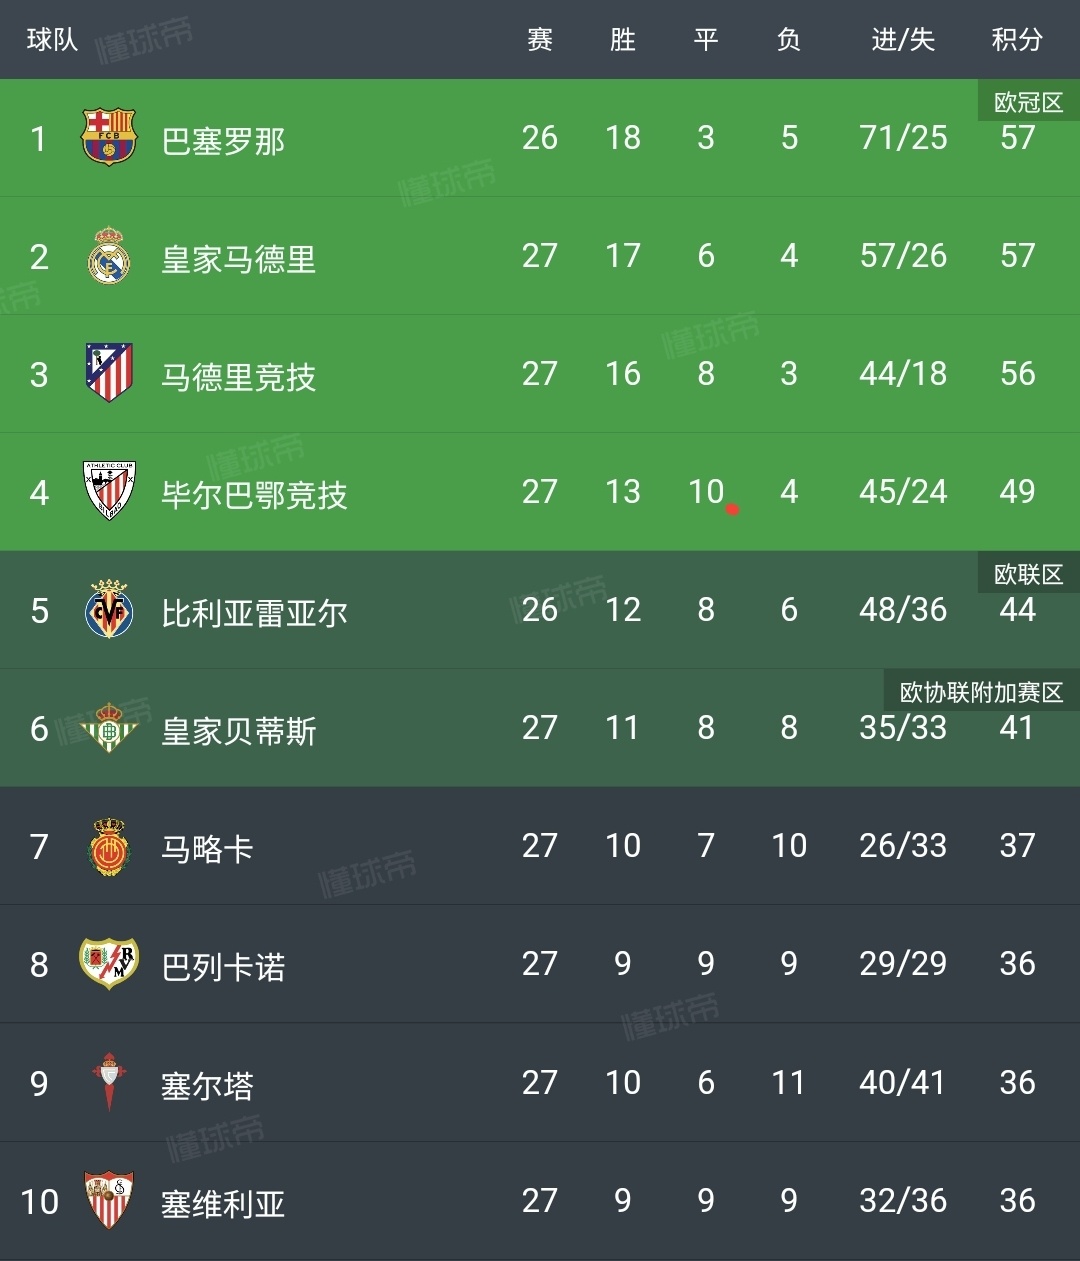Image resolution: width=1080 pixels, height=1261 pixels.
Task: Tap the 欧冠区 zone label
Action: [1028, 102]
